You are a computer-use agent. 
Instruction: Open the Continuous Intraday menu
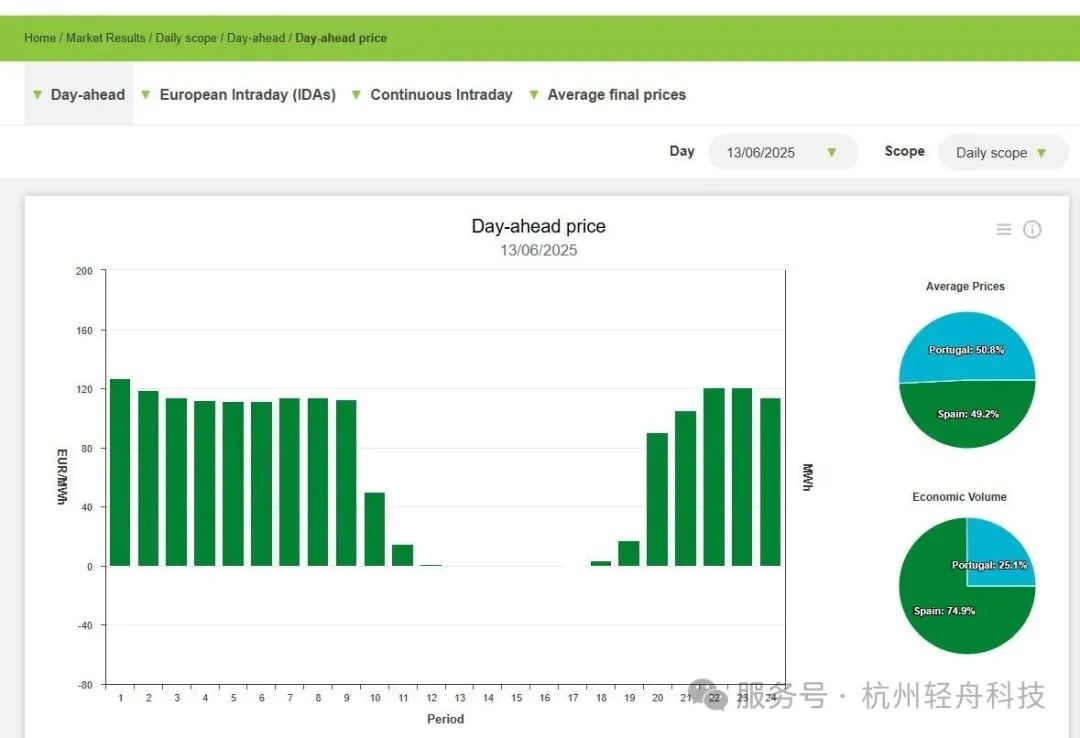pyautogui.click(x=441, y=95)
